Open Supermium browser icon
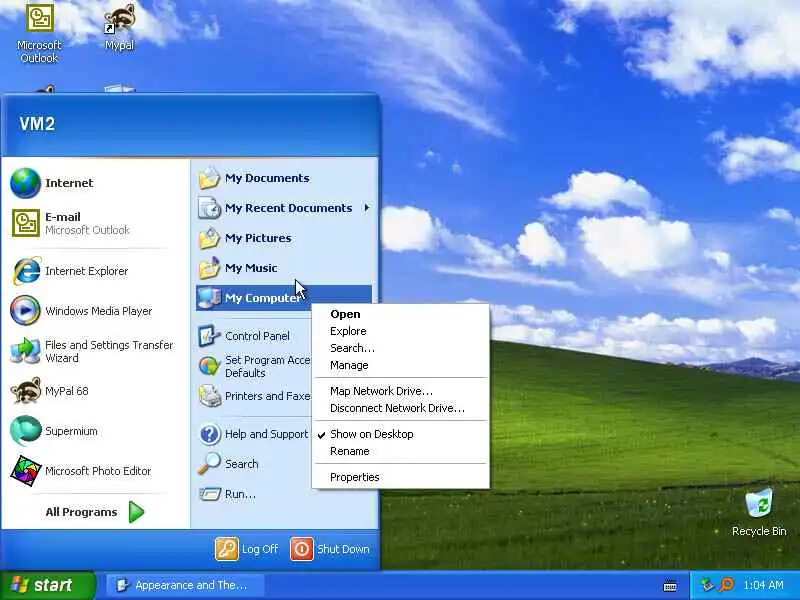This screenshot has height=600, width=800. click(26, 431)
